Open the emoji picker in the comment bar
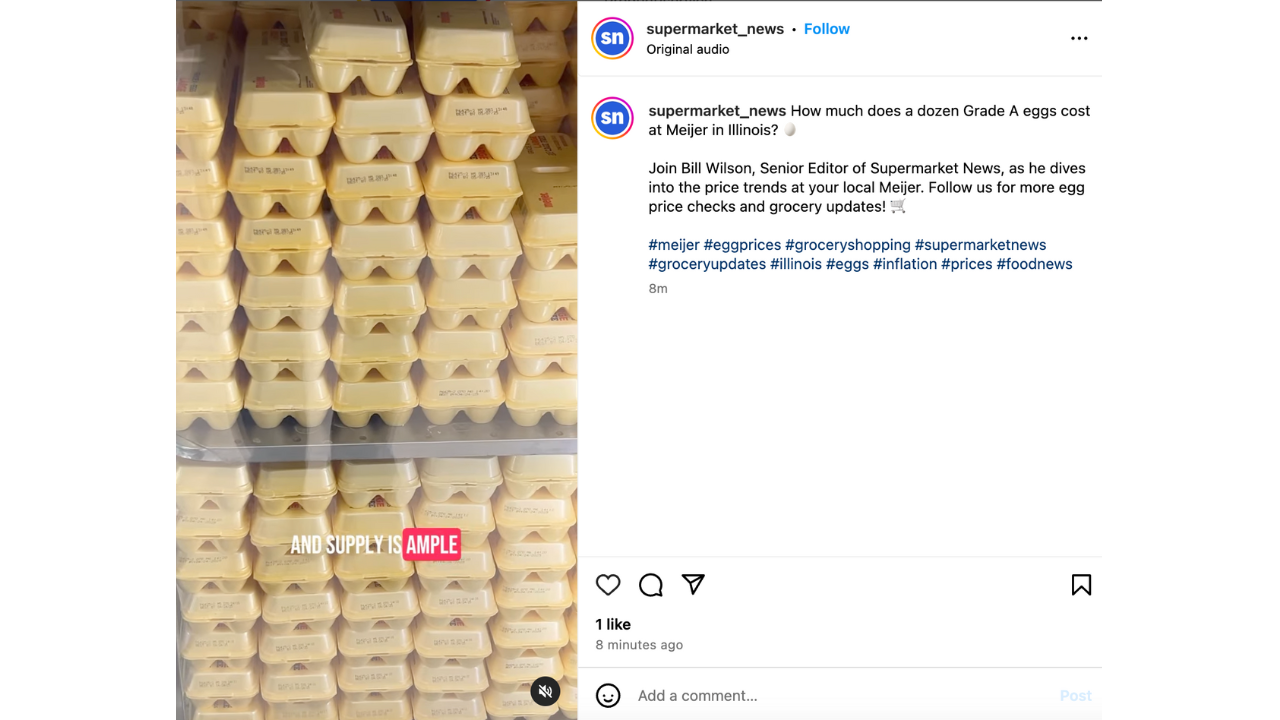Viewport: 1280px width, 720px height. [x=608, y=695]
